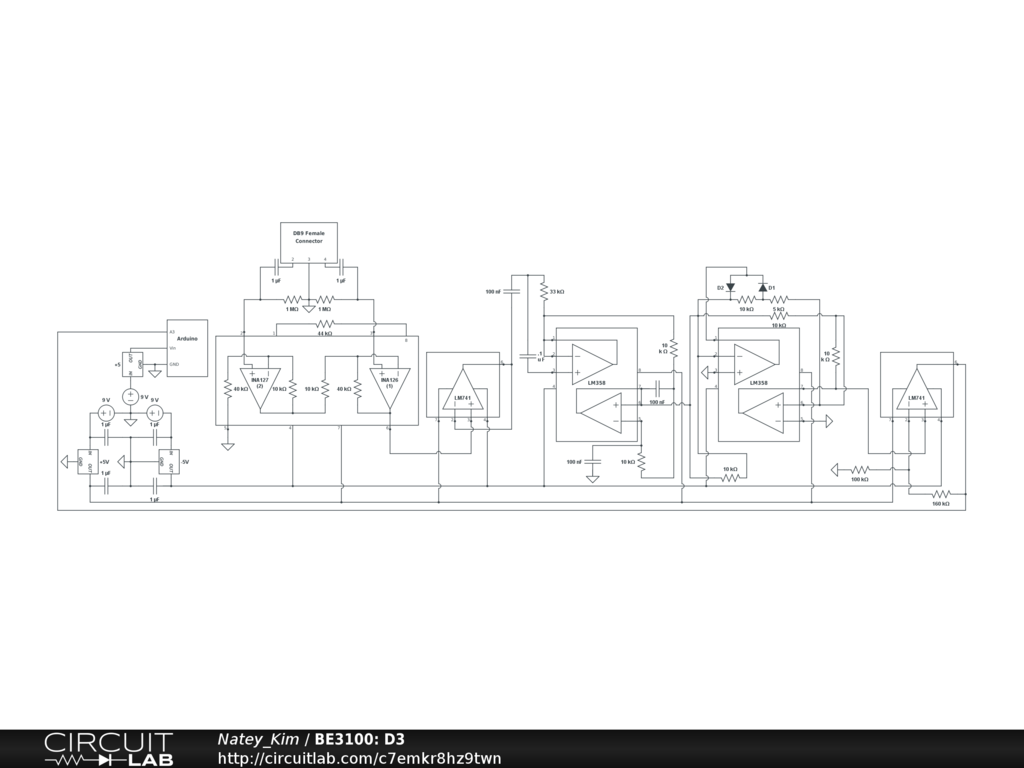Click the D1 diode symbol
The height and width of the screenshot is (768, 1024).
point(762,287)
